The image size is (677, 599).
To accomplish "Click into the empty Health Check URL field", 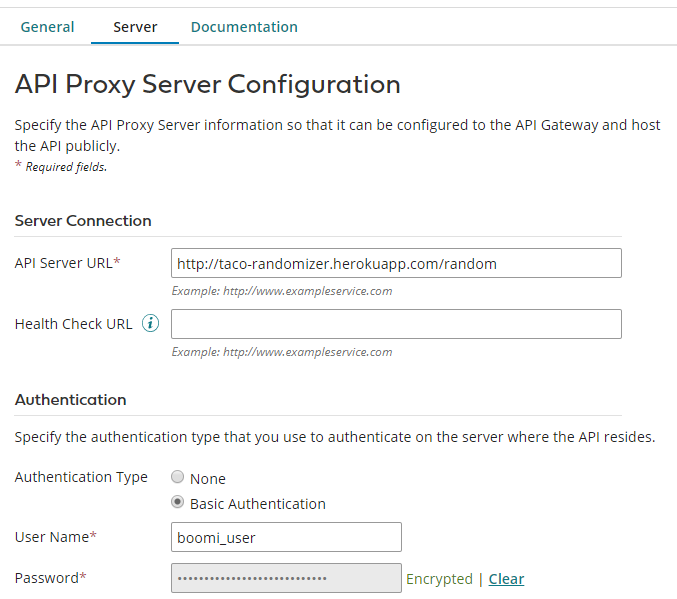I will point(396,324).
